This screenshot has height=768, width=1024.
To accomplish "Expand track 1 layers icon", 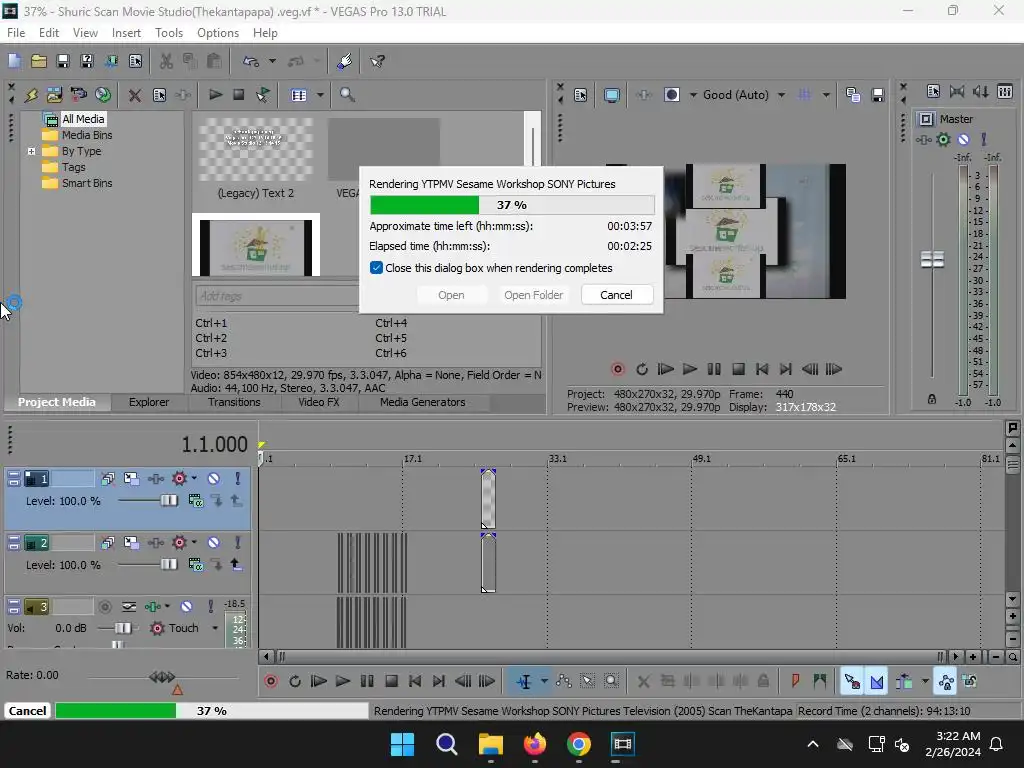I will pyautogui.click(x=108, y=479).
